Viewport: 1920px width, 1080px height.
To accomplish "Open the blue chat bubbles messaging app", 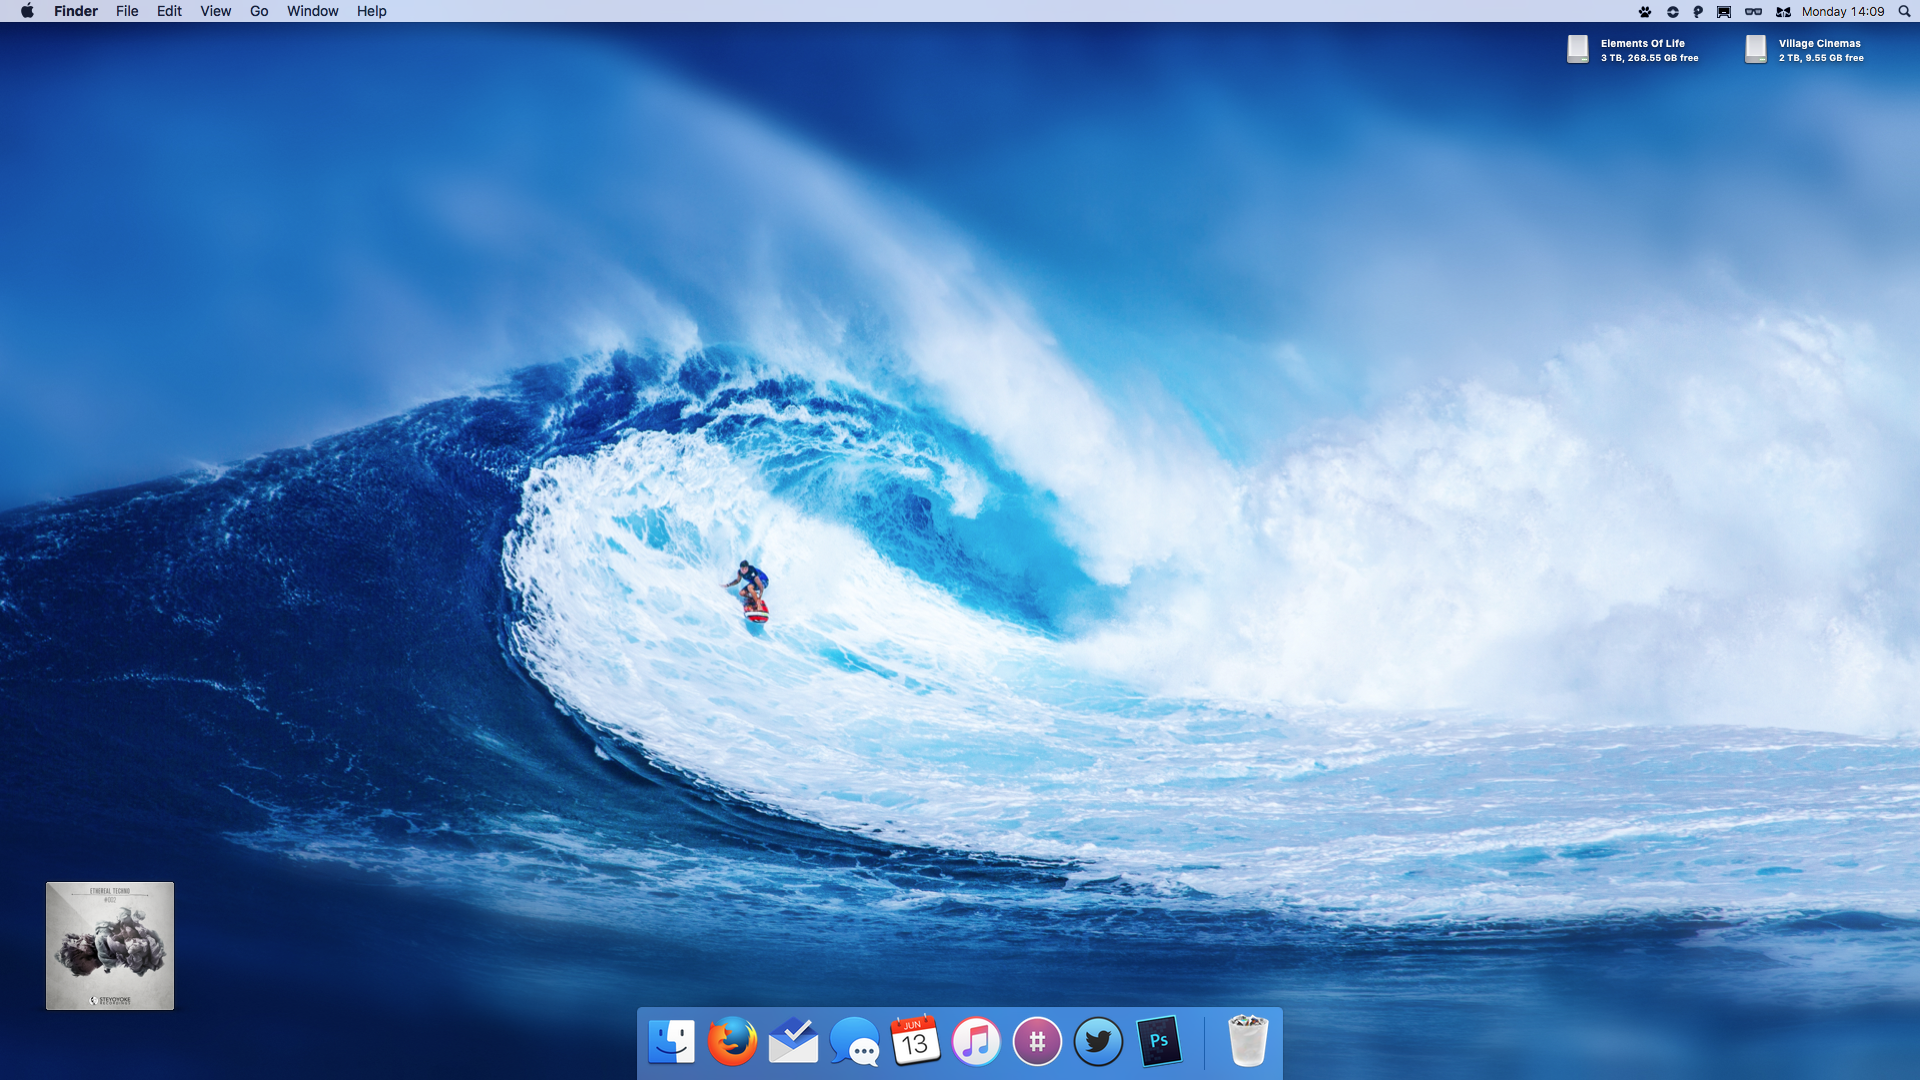I will click(854, 1041).
